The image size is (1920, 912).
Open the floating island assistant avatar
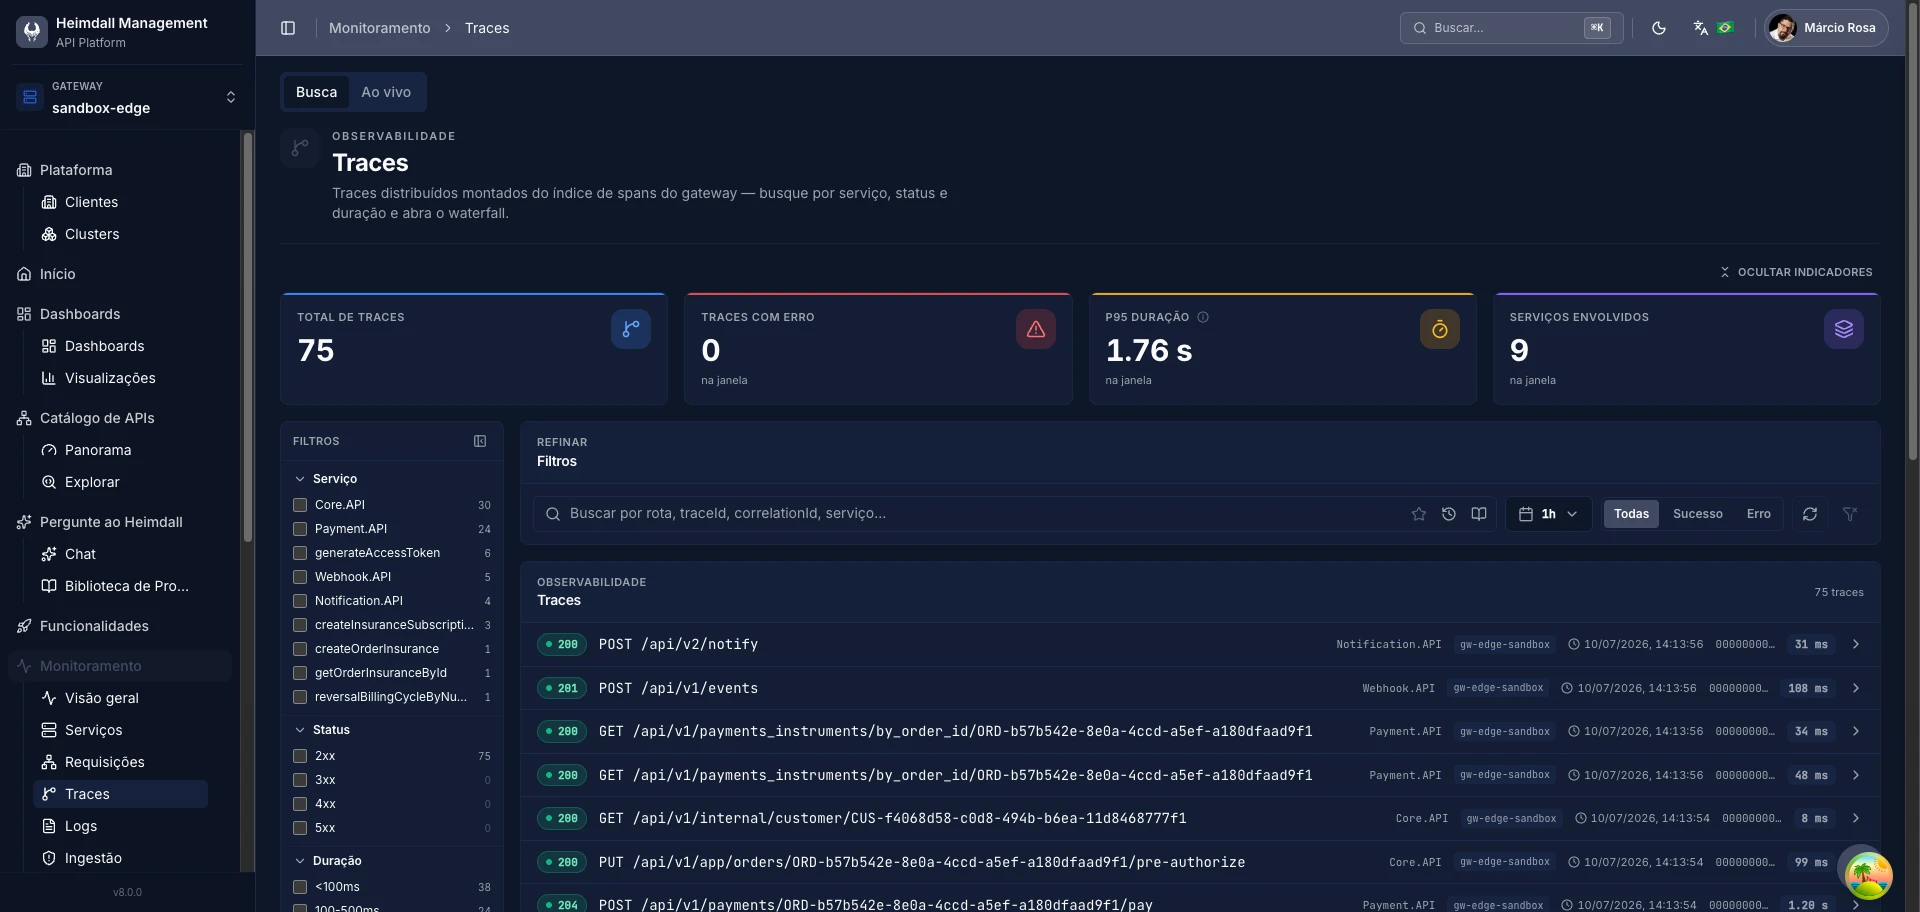1868,874
